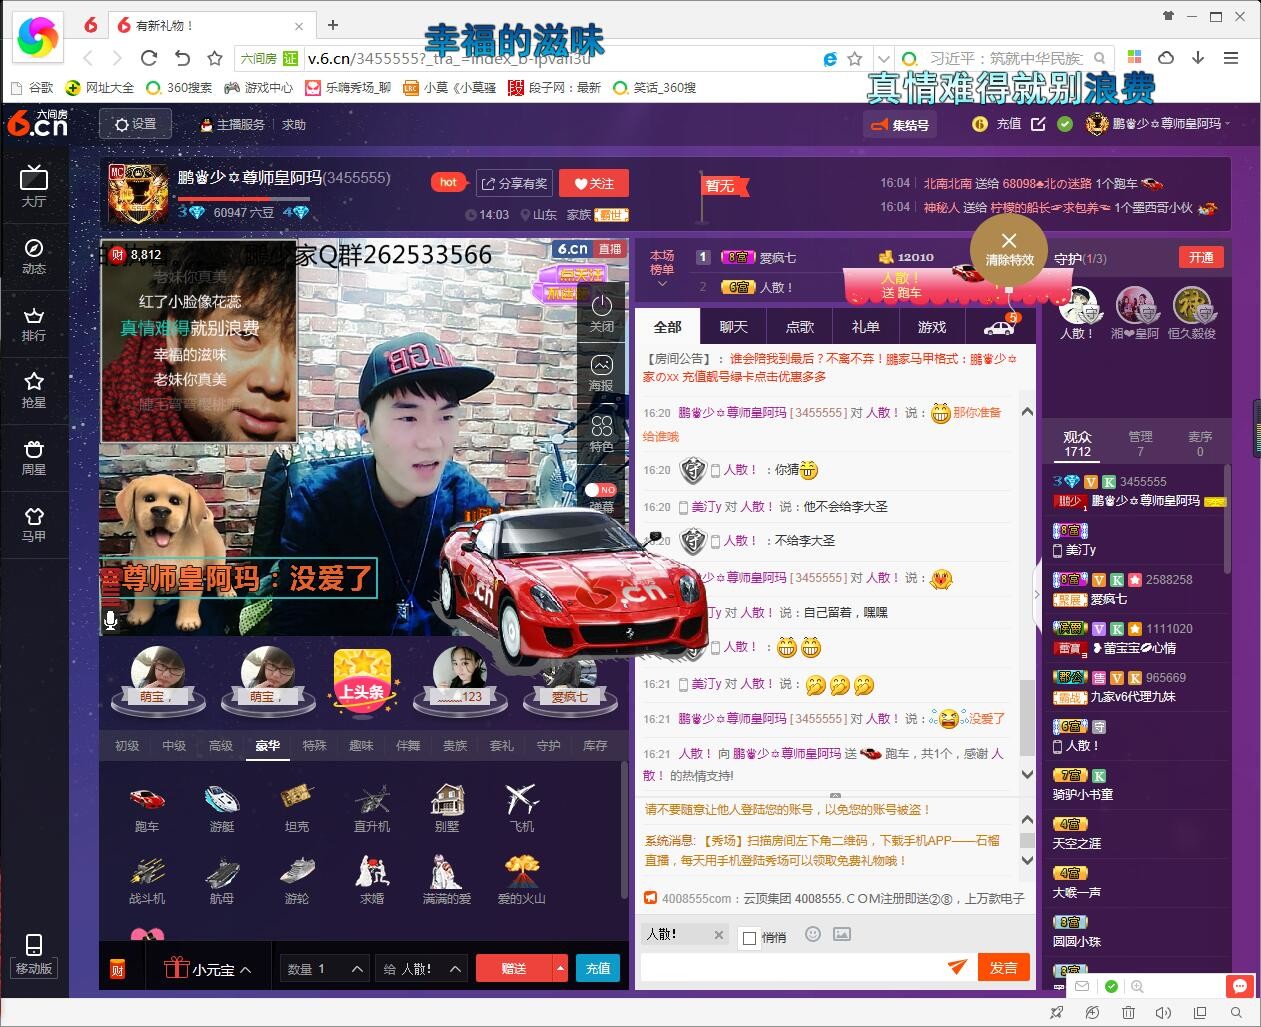
Task: Toggle the 弹幕 danmaku switch
Action: (x=601, y=490)
